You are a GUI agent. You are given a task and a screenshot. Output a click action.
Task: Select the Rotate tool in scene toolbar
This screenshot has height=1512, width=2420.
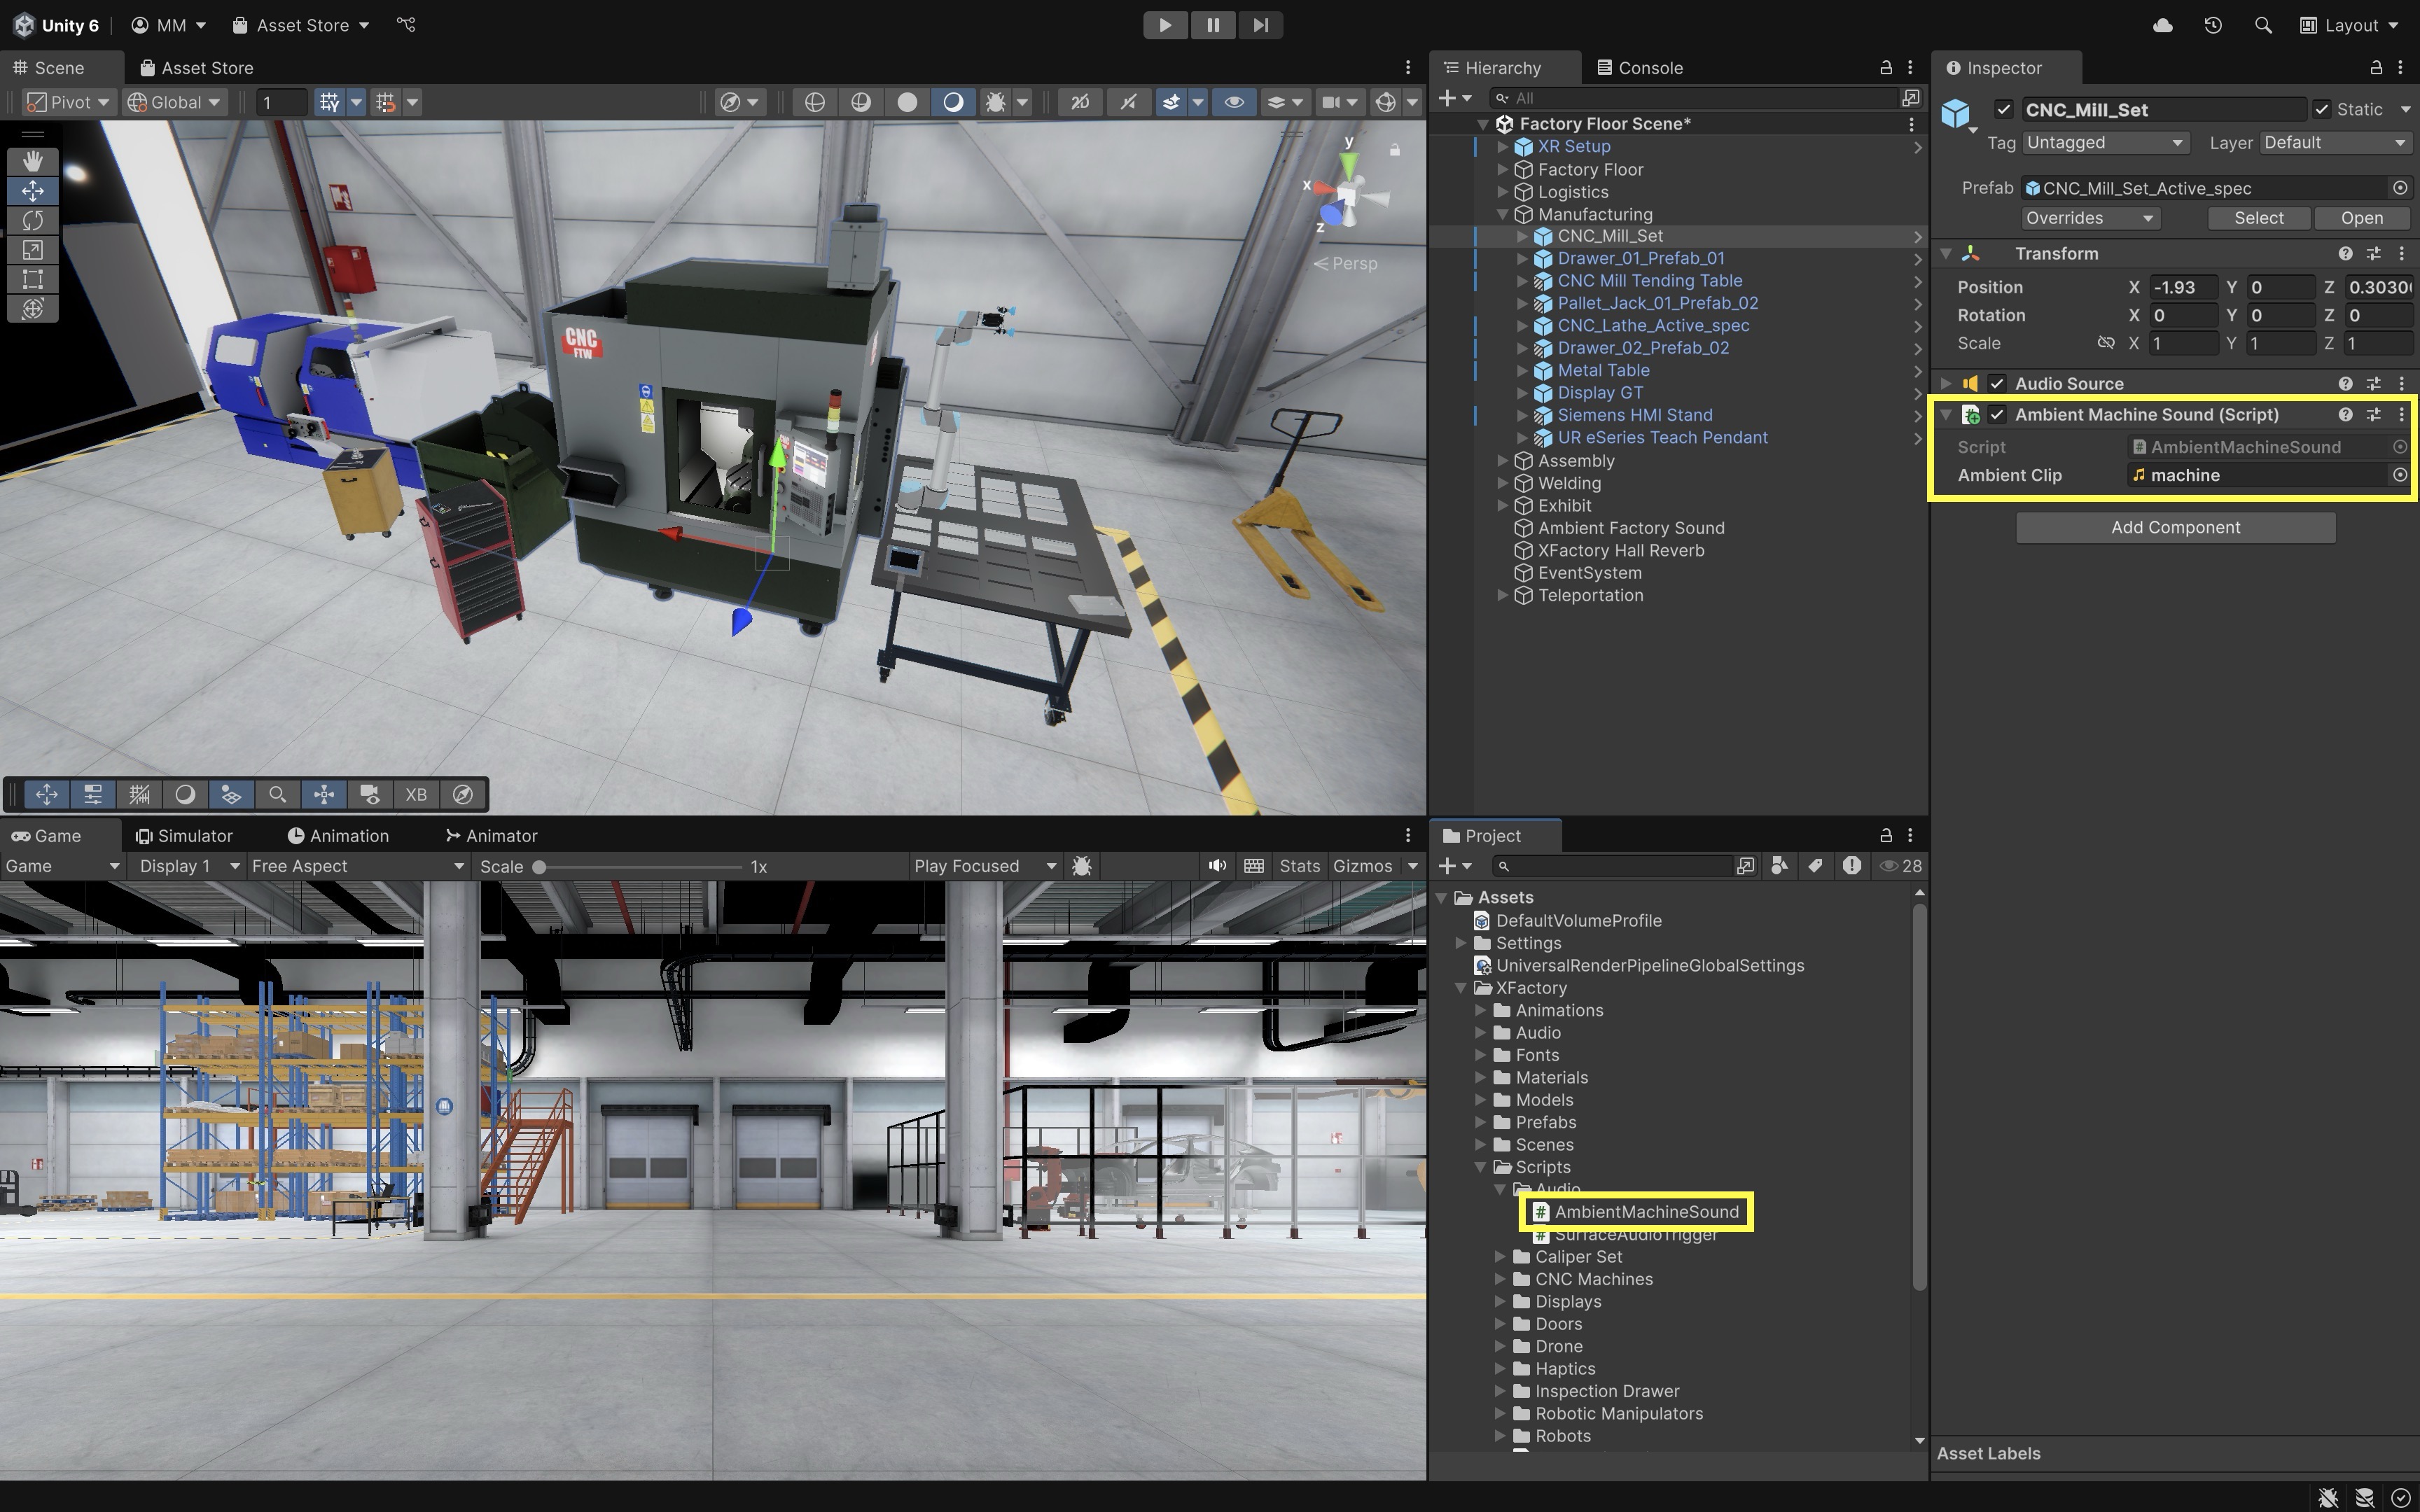click(32, 220)
